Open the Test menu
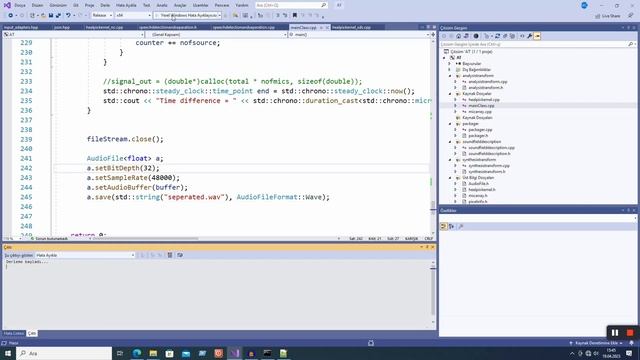Screen dimensions: 640x360 pyautogui.click(x=146, y=5)
